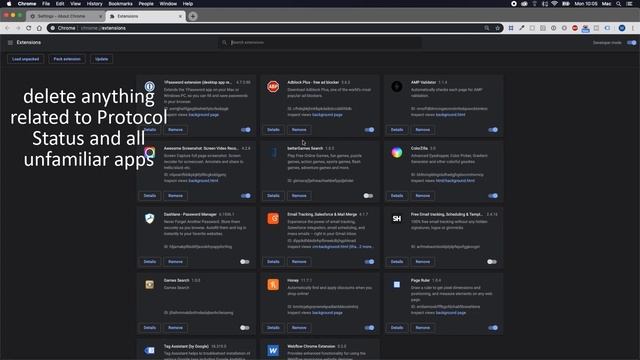Open the People menu
This screenshot has width=640, height=360.
point(146,4)
